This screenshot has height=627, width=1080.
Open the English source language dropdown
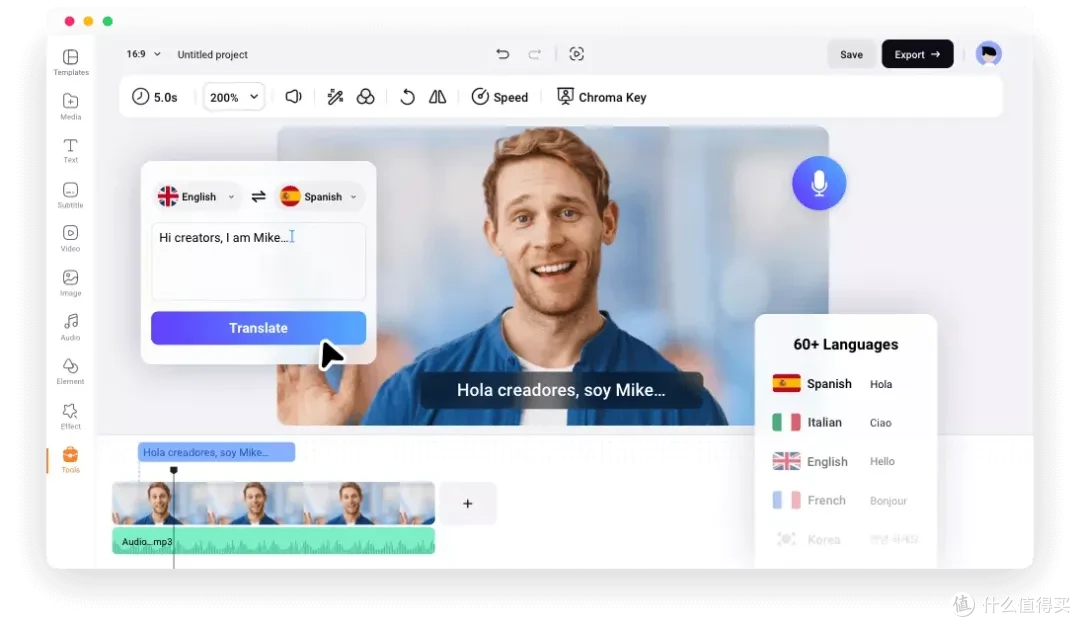[x=197, y=197]
